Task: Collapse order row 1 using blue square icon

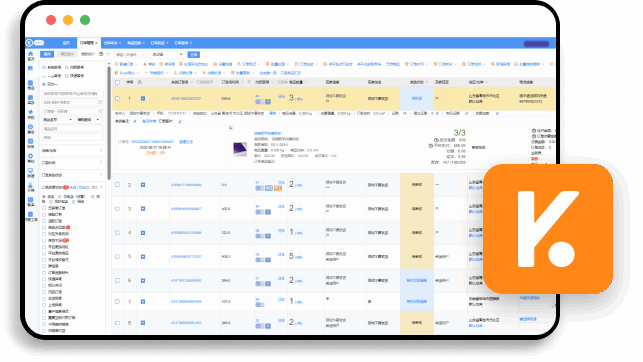Action: (x=143, y=98)
